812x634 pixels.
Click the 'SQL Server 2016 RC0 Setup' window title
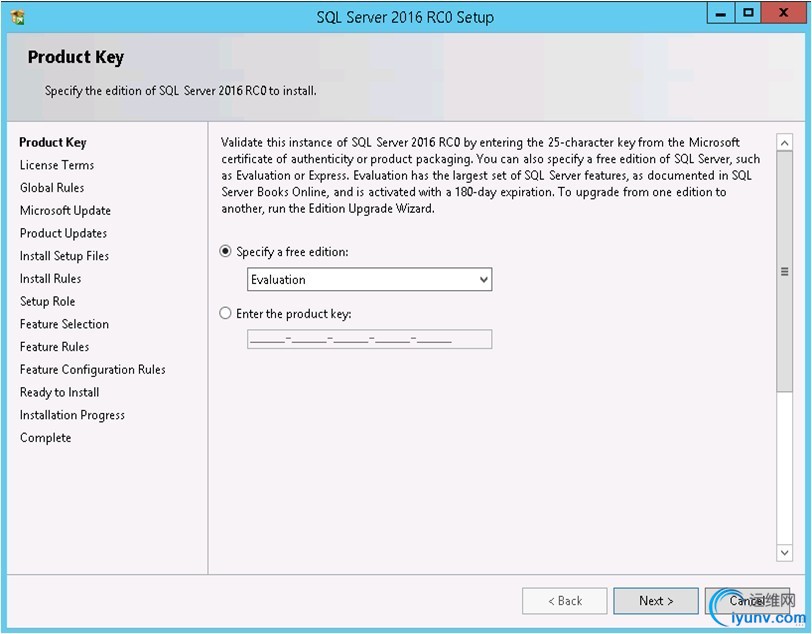click(405, 17)
